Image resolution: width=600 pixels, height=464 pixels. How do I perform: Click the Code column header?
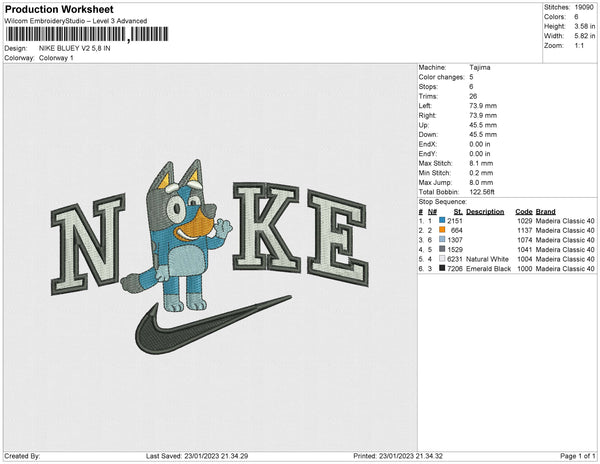pos(523,211)
